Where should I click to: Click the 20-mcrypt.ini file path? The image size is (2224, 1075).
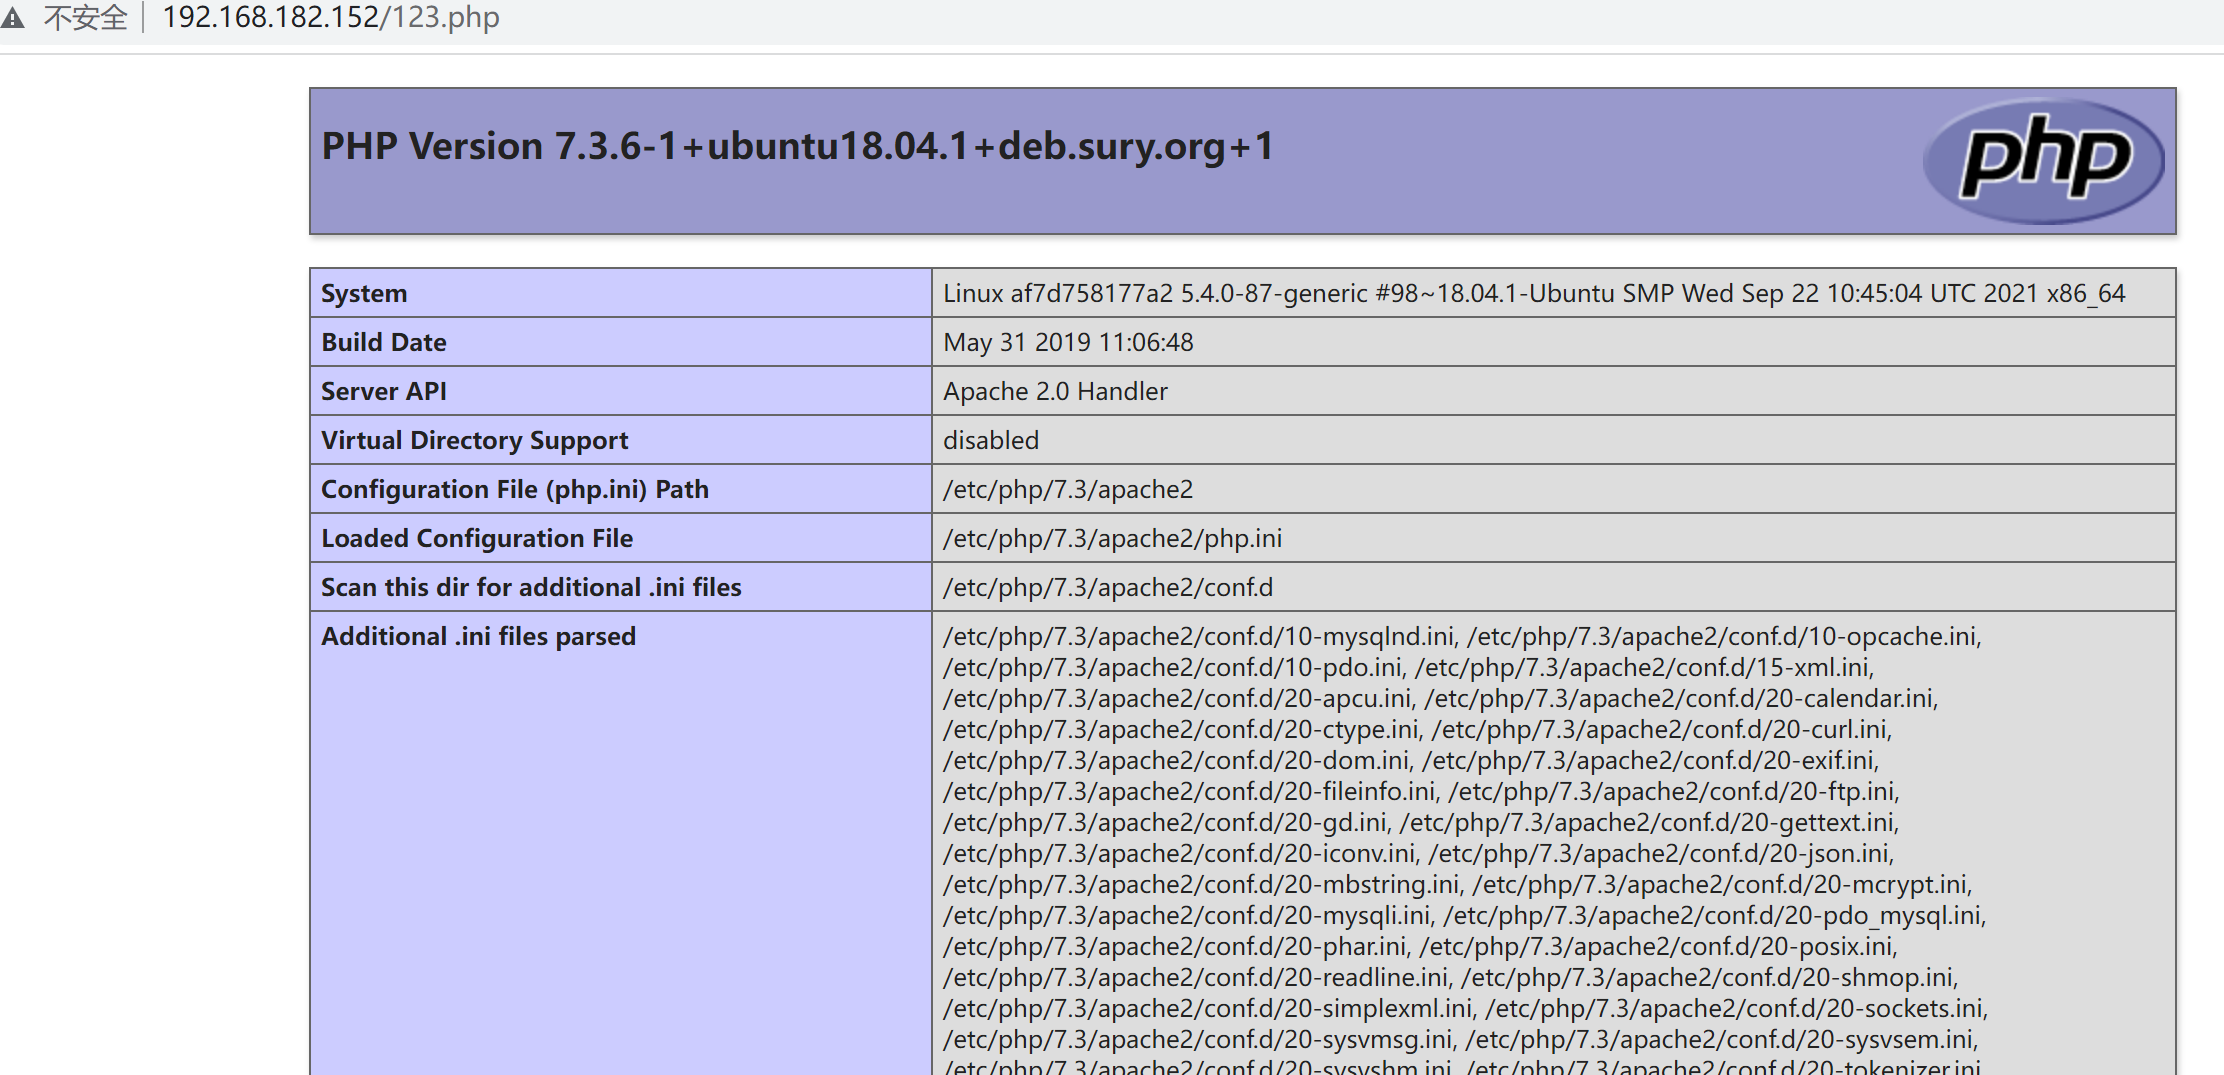(x=1720, y=884)
